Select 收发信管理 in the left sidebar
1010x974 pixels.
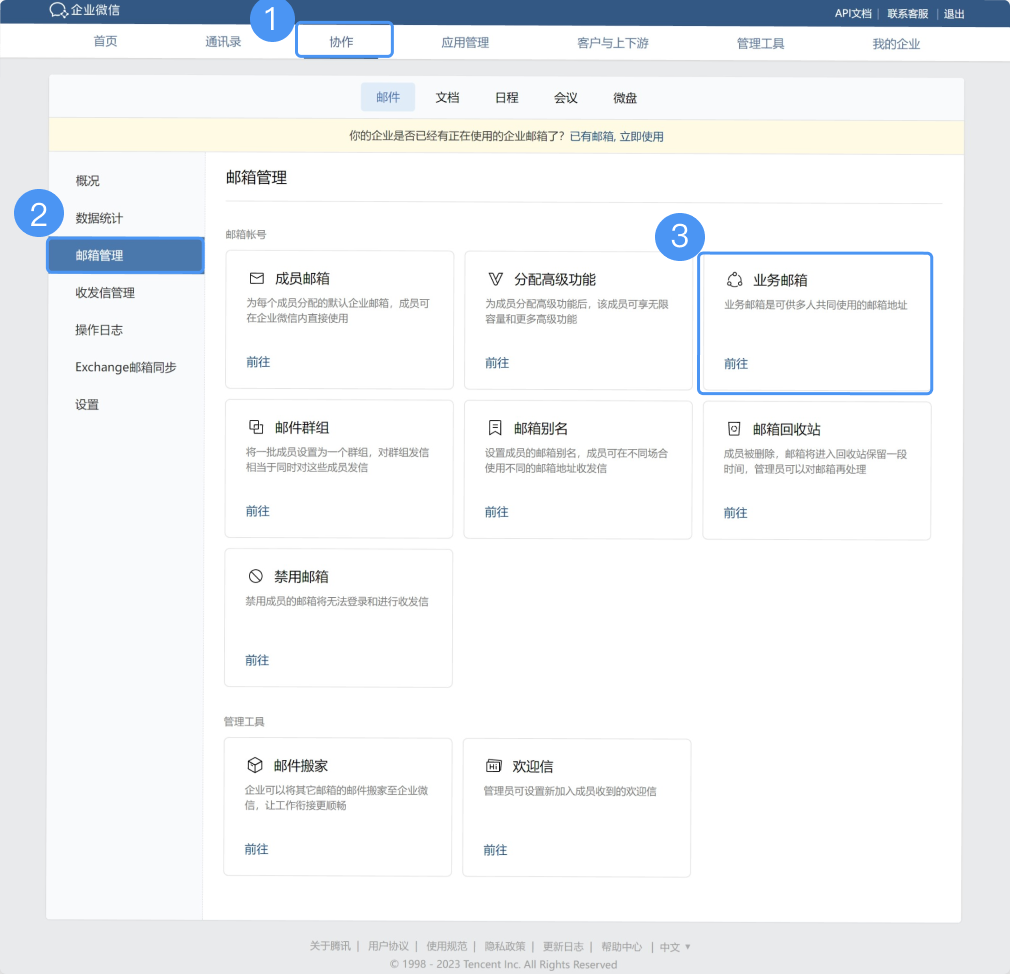point(105,293)
